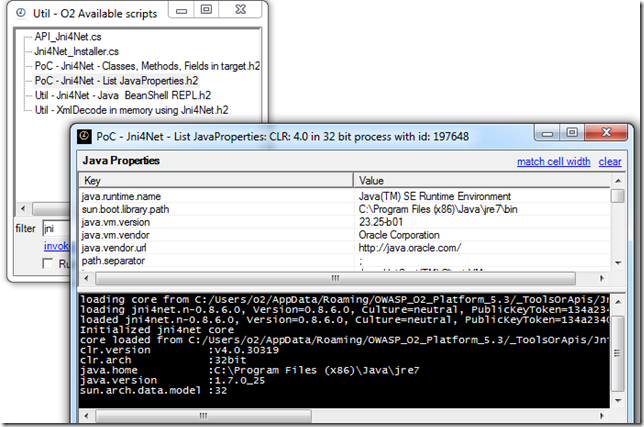Image resolution: width=644 pixels, height=427 pixels.
Task: Click the O2 icon in PoC window title bar
Action: (x=85, y=135)
